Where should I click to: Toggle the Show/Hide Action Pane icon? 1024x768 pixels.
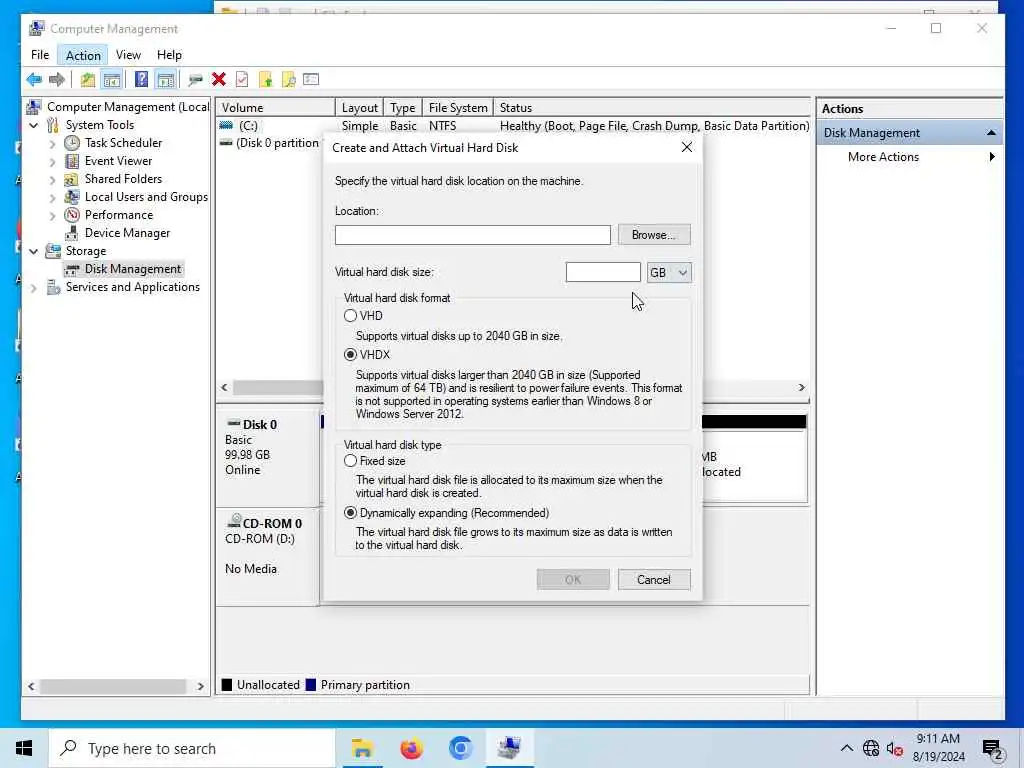pos(166,80)
